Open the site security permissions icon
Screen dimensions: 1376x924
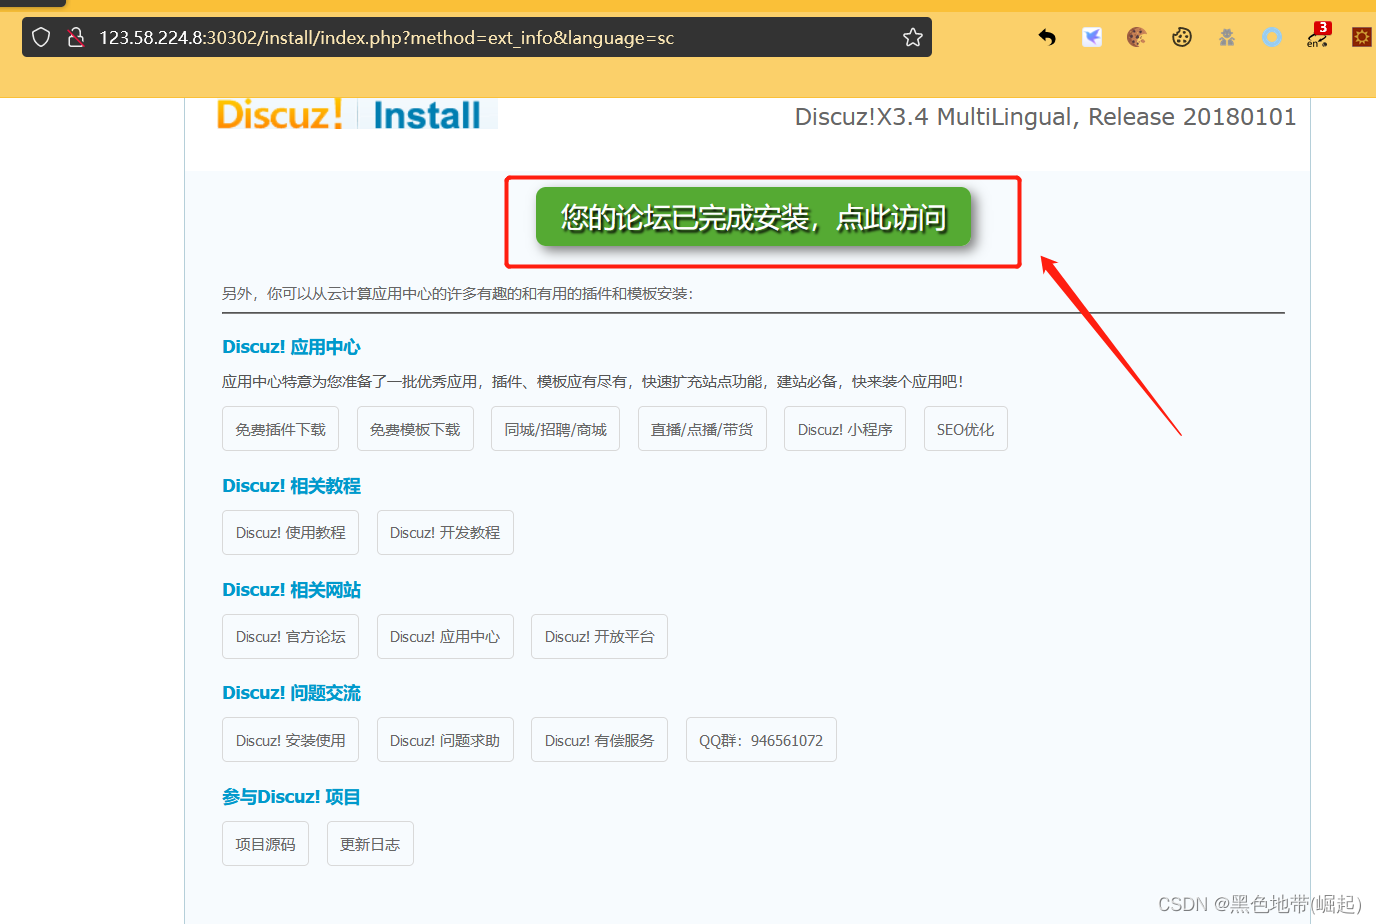point(76,37)
